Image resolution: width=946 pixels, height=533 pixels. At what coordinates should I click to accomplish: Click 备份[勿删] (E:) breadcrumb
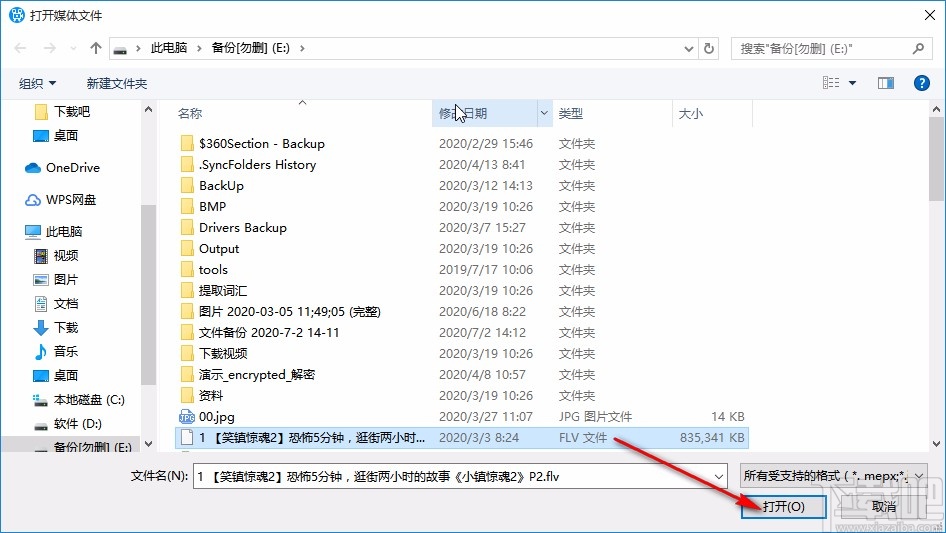pyautogui.click(x=250, y=48)
